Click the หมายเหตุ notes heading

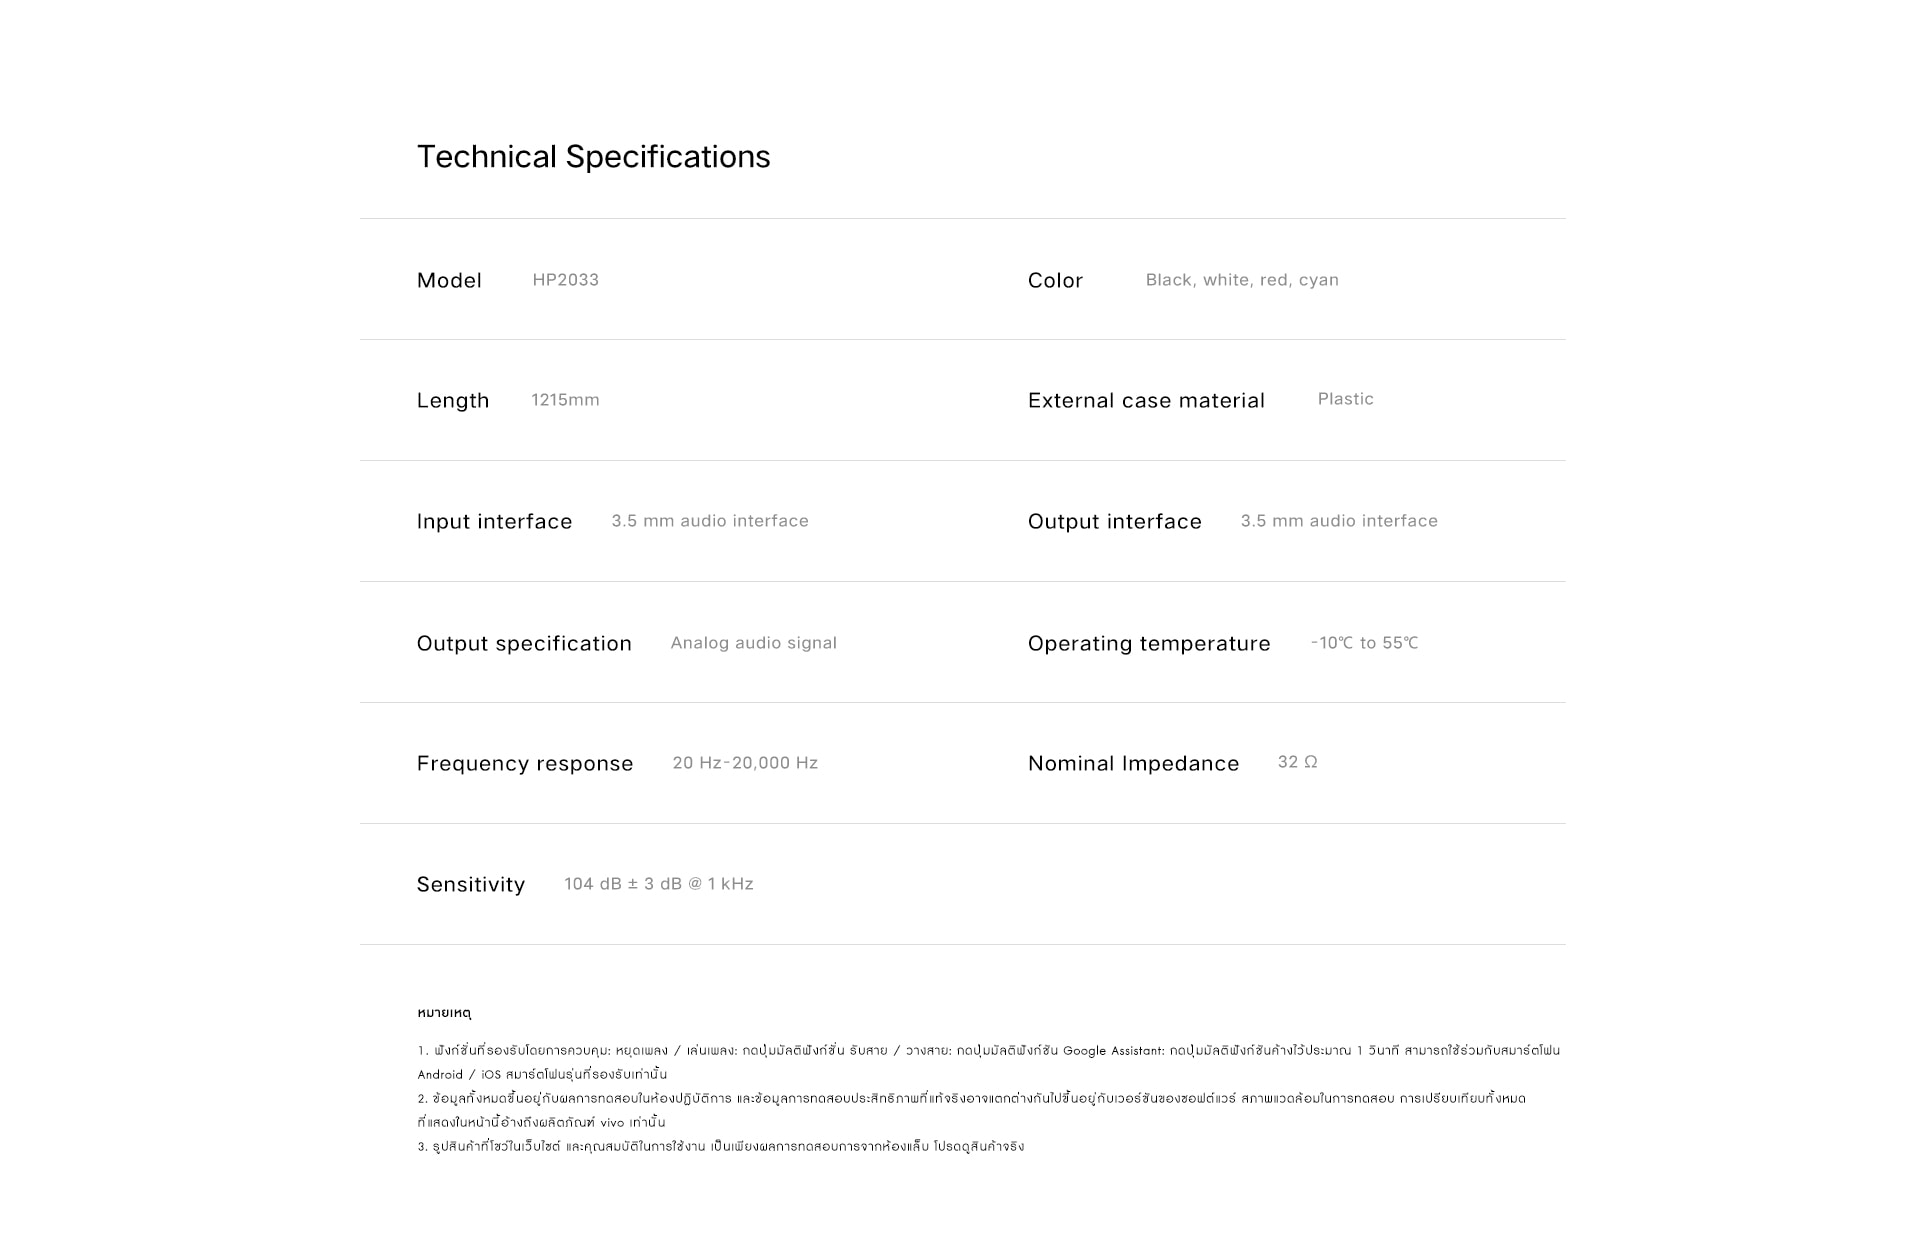coord(444,1013)
